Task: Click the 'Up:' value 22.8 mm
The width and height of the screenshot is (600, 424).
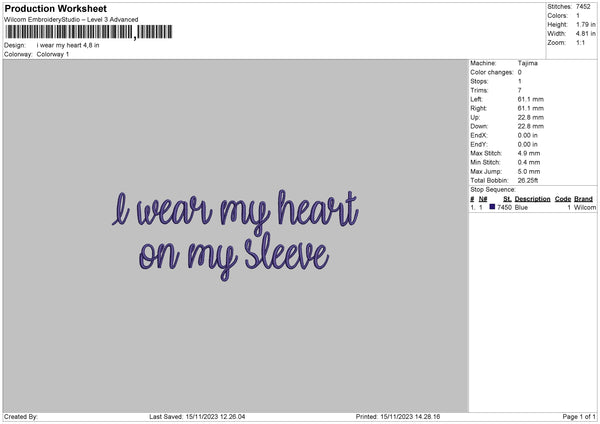Action: click(531, 117)
